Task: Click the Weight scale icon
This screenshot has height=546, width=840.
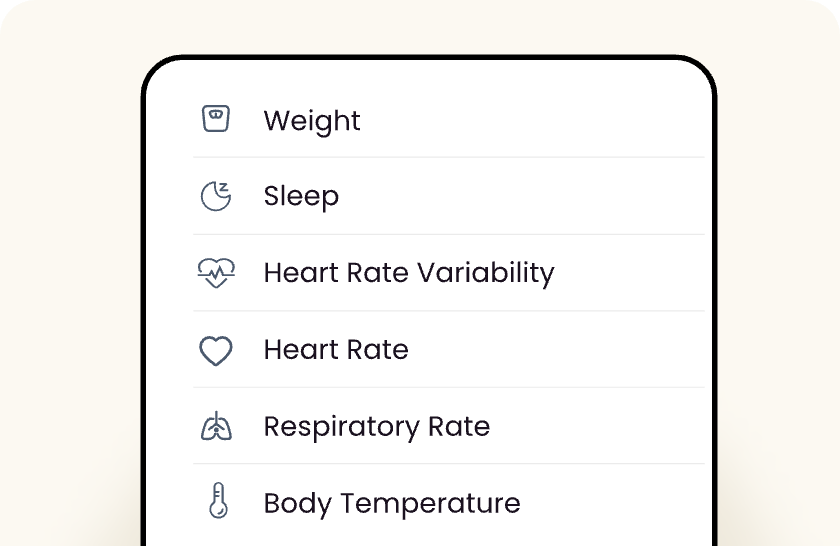Action: (216, 118)
